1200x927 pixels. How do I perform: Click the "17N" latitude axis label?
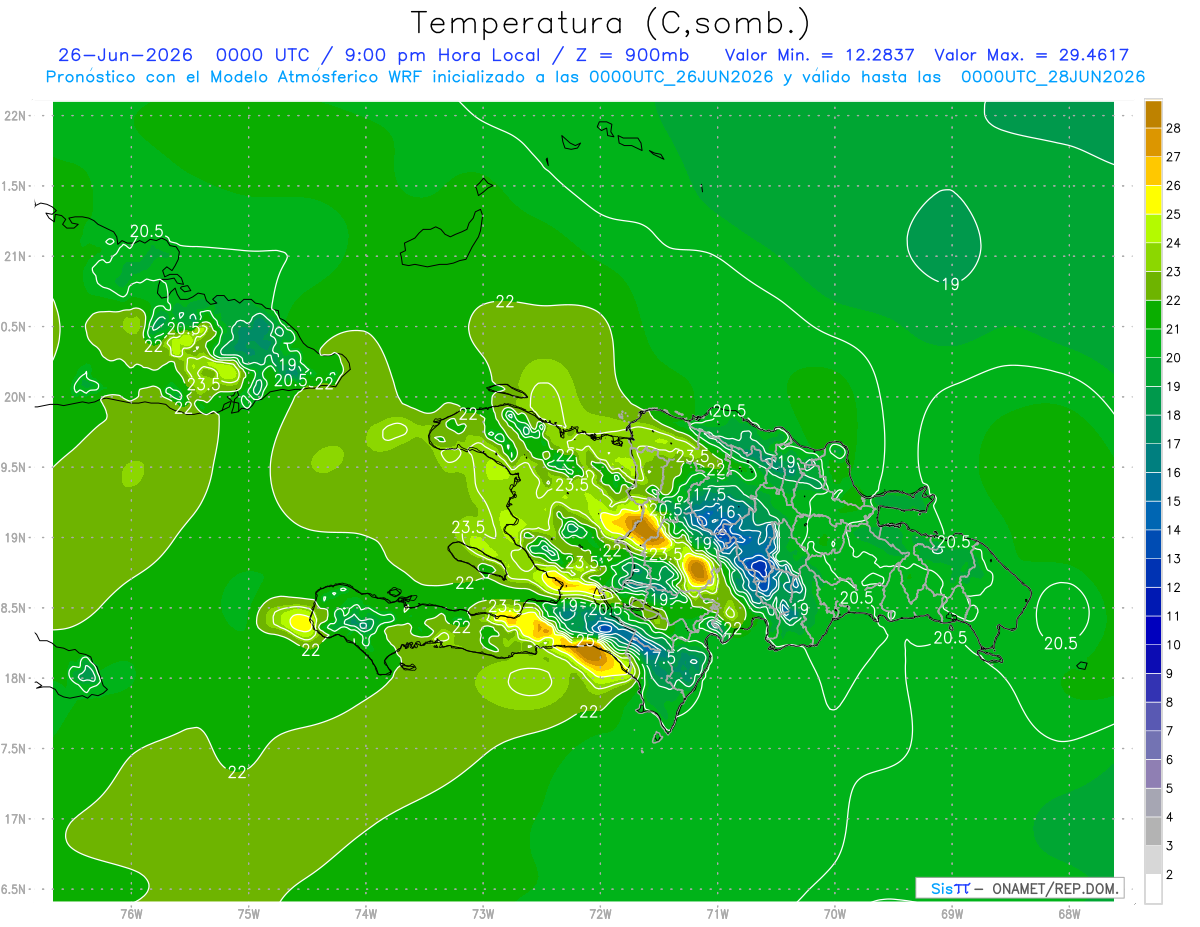tap(15, 820)
